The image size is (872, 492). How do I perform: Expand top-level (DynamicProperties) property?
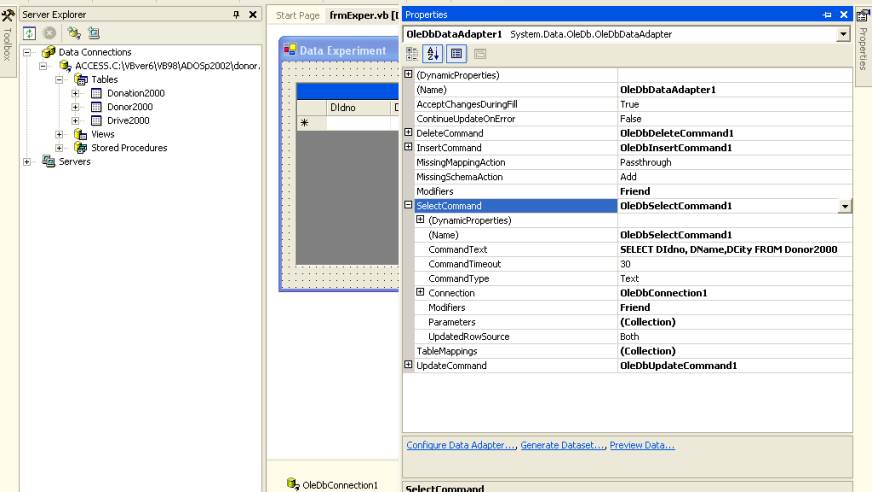coord(408,74)
